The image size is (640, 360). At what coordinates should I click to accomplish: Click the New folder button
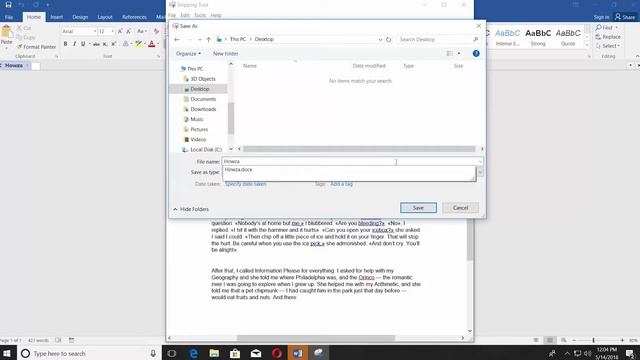point(225,54)
